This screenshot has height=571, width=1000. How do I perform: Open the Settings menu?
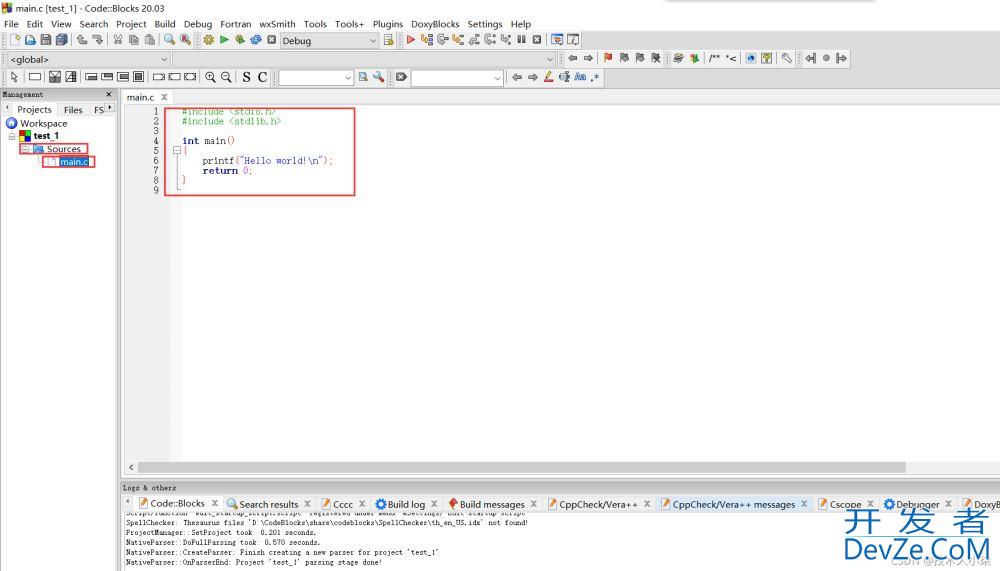(x=485, y=24)
